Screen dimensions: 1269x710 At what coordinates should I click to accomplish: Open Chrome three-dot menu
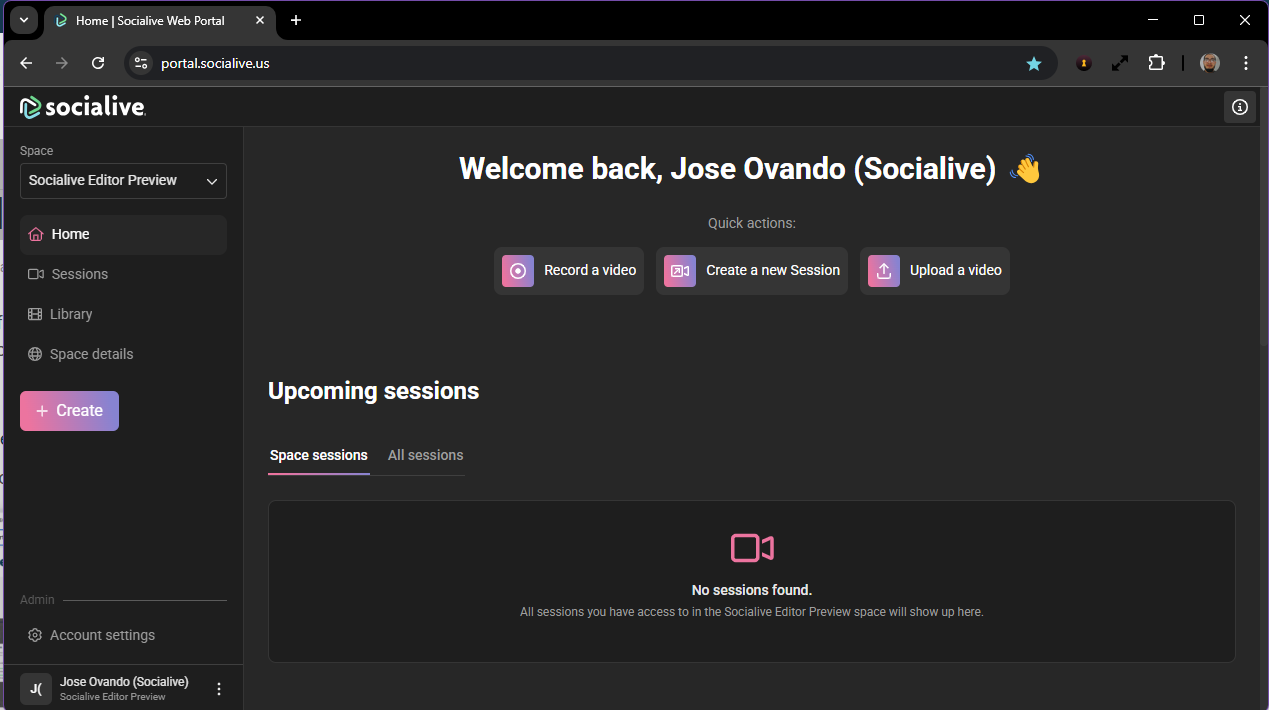1246,63
